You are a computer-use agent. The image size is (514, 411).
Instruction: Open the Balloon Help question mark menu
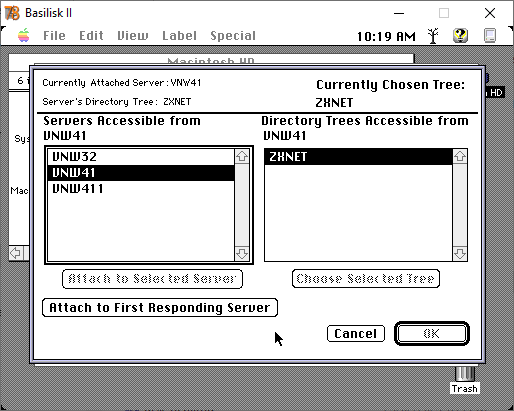tap(460, 35)
